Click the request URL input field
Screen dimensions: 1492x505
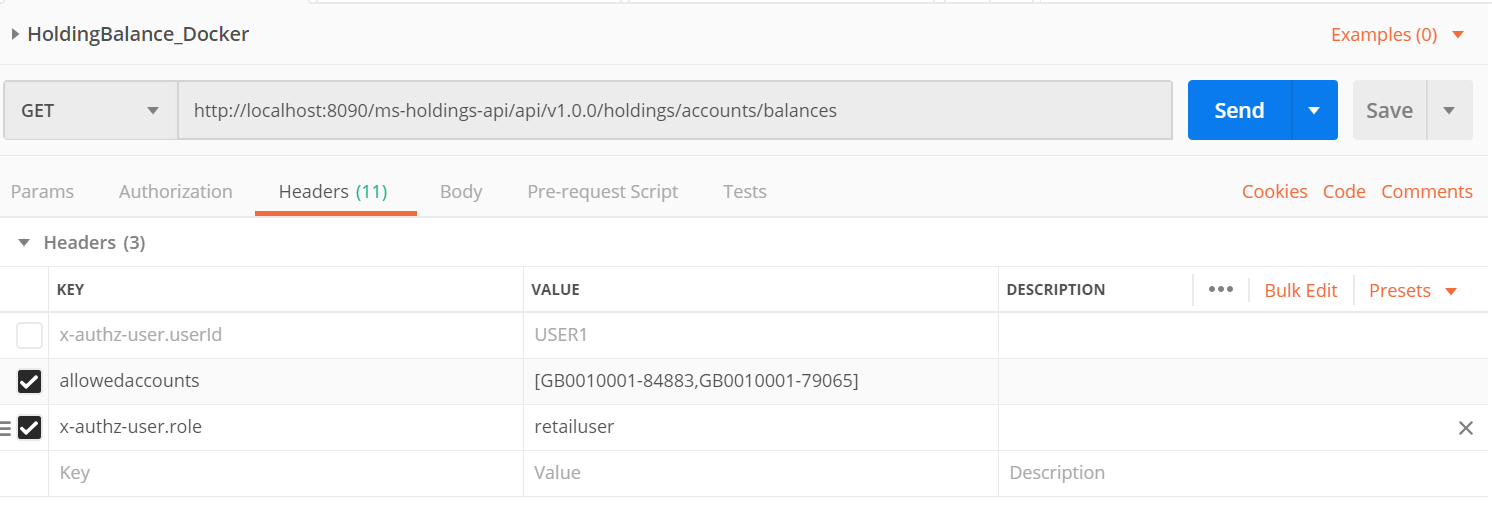pyautogui.click(x=675, y=110)
